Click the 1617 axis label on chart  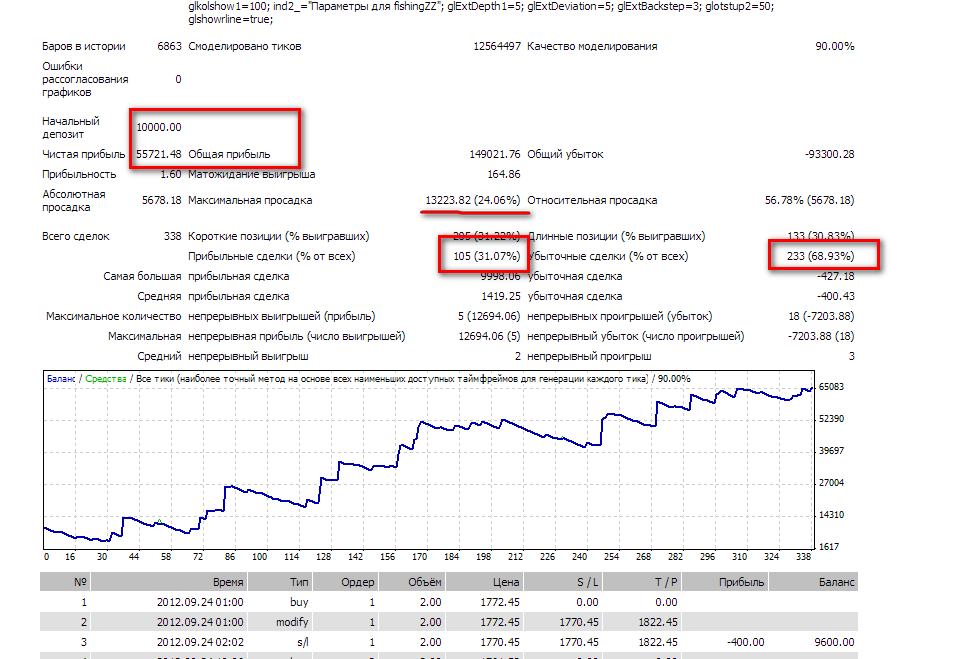829,547
